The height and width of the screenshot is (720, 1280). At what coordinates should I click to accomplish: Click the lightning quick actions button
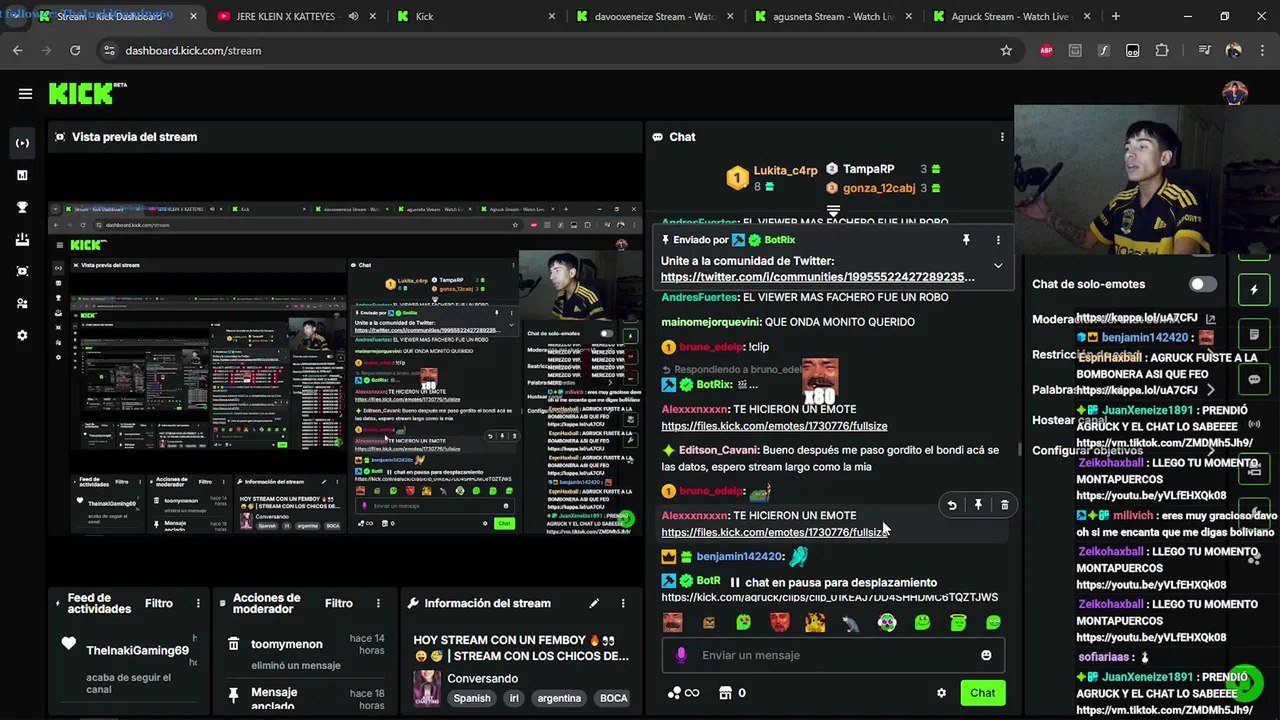pos(1254,290)
